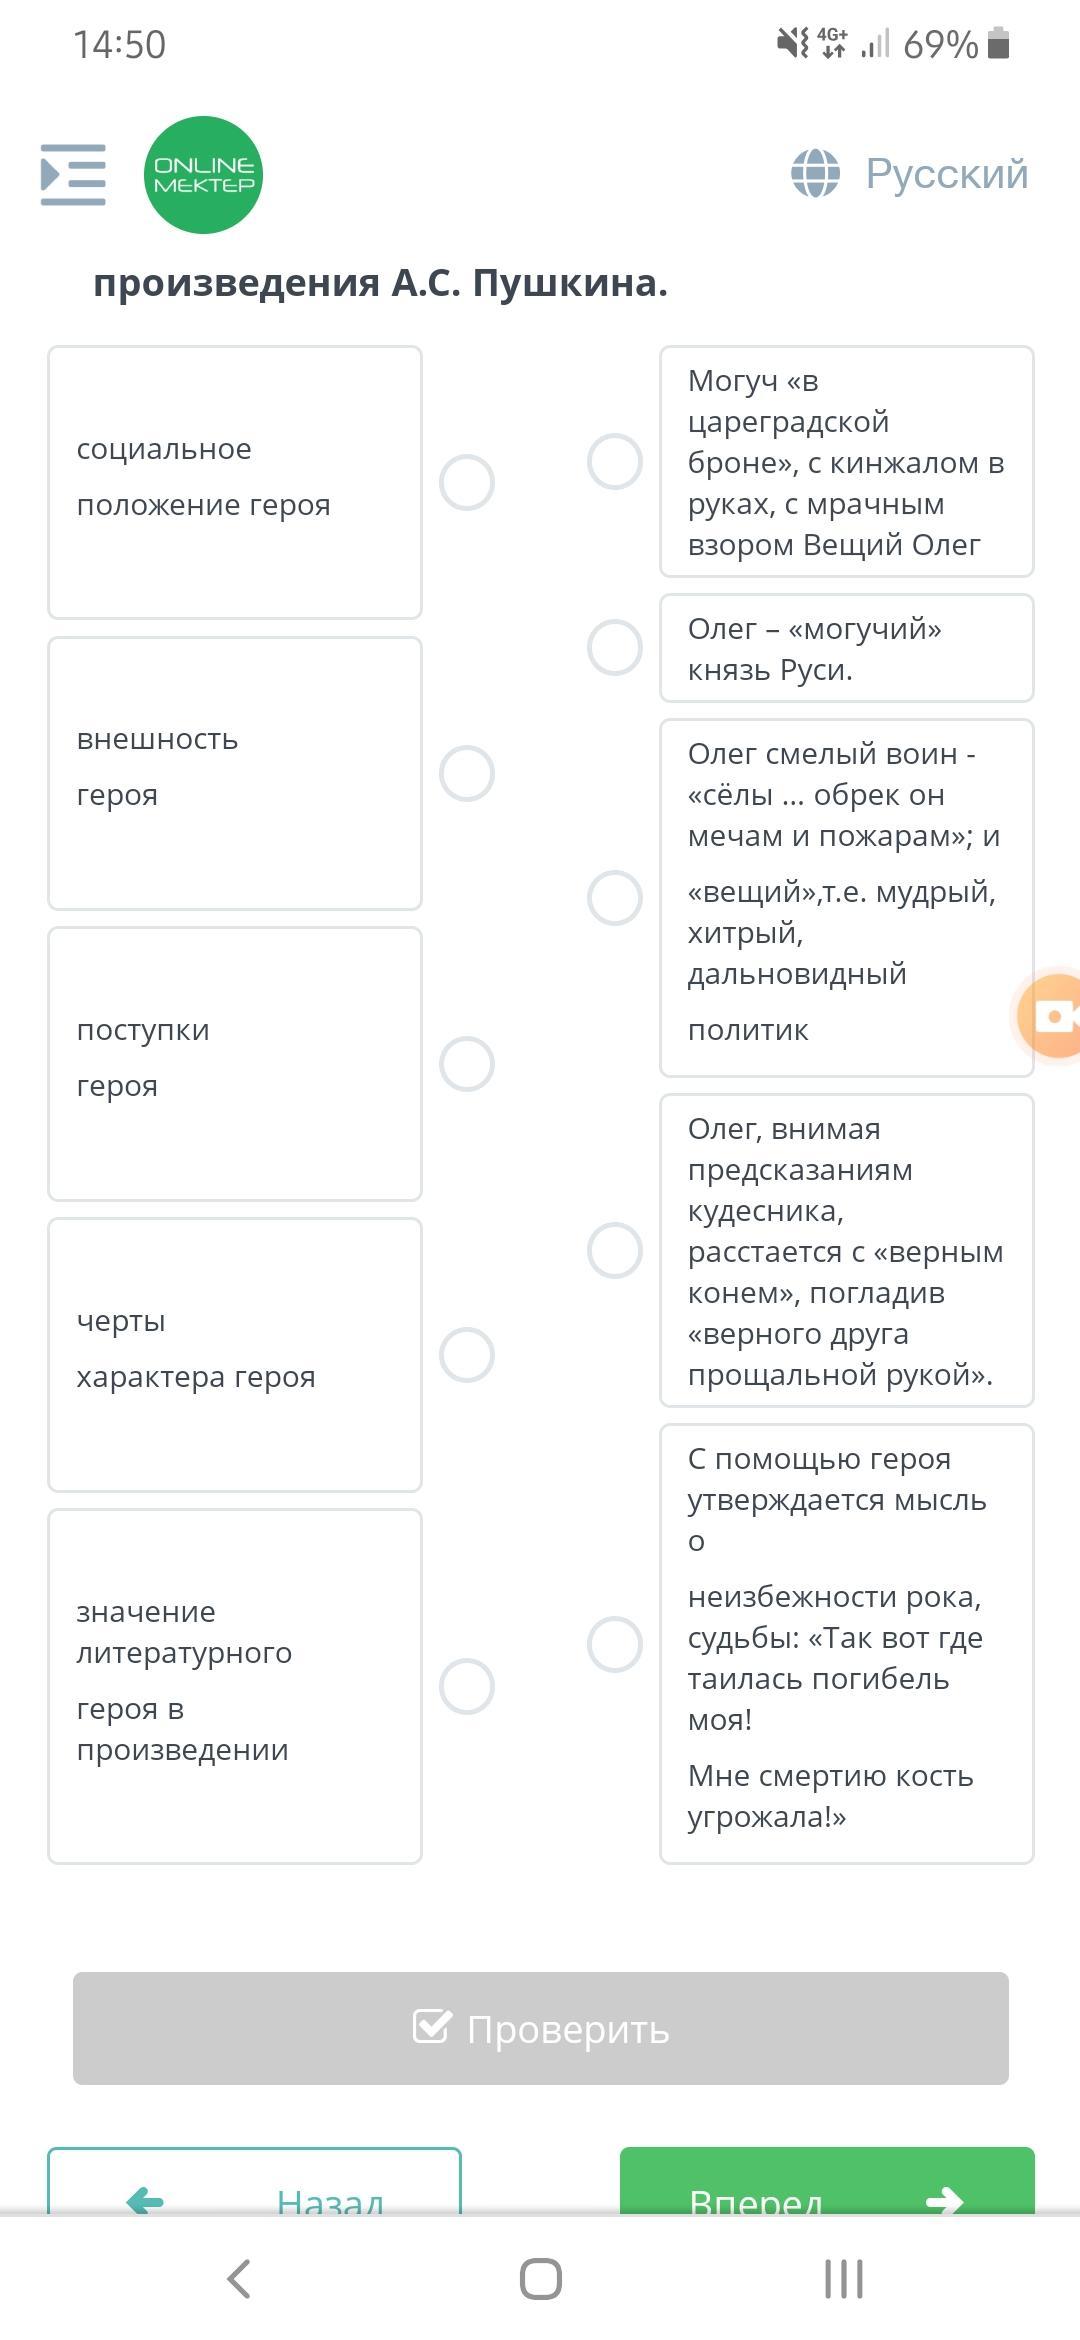The width and height of the screenshot is (1080, 2340).
Task: Select radio beside 'Могуч в цареградской броне' card
Action: [x=615, y=462]
